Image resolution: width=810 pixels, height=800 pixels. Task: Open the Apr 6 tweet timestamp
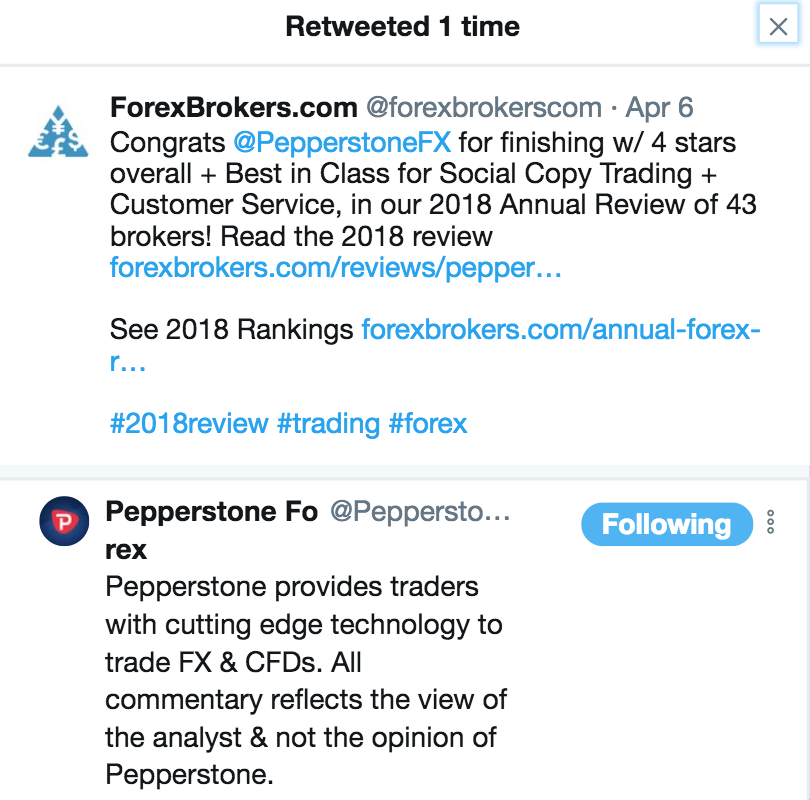tap(660, 108)
